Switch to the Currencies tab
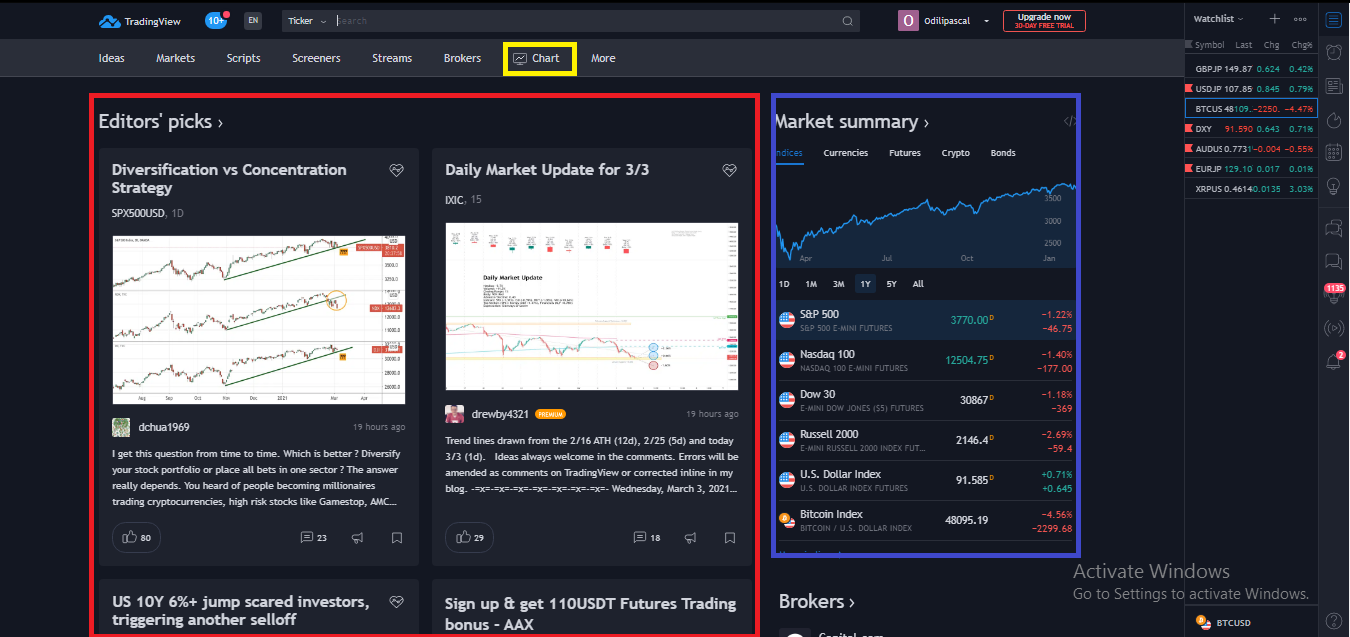 pos(845,153)
